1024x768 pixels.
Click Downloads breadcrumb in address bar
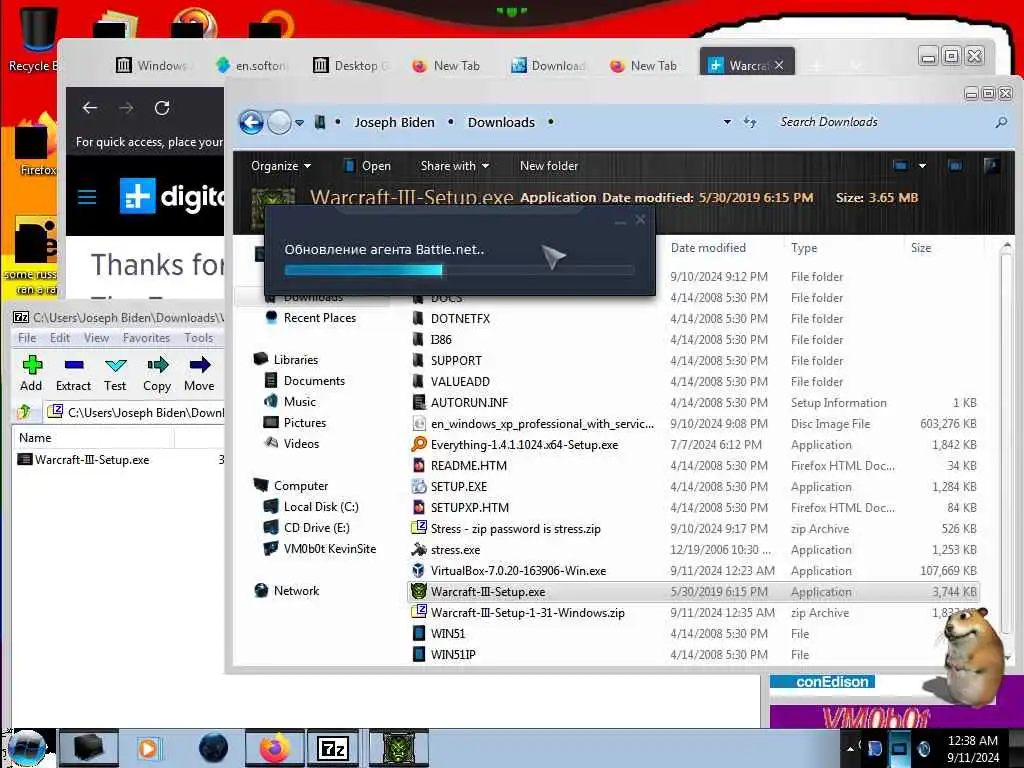point(501,122)
